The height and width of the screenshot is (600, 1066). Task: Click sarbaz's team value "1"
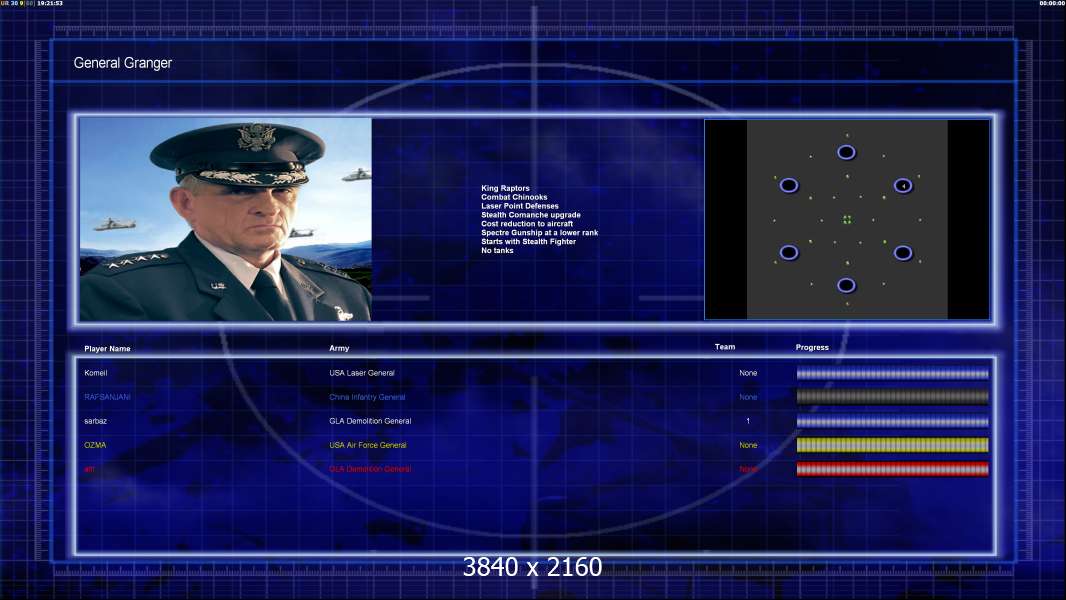(x=748, y=421)
